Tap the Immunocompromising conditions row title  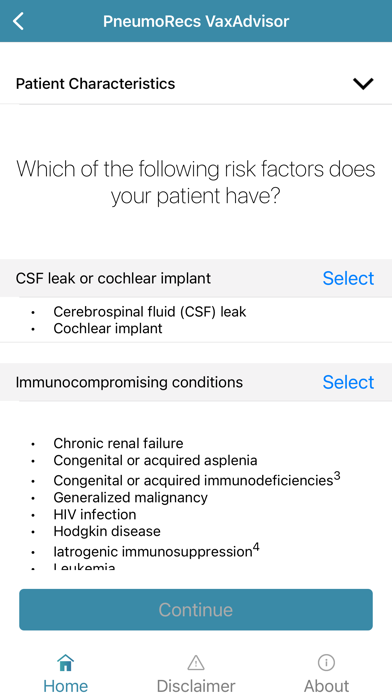point(129,382)
